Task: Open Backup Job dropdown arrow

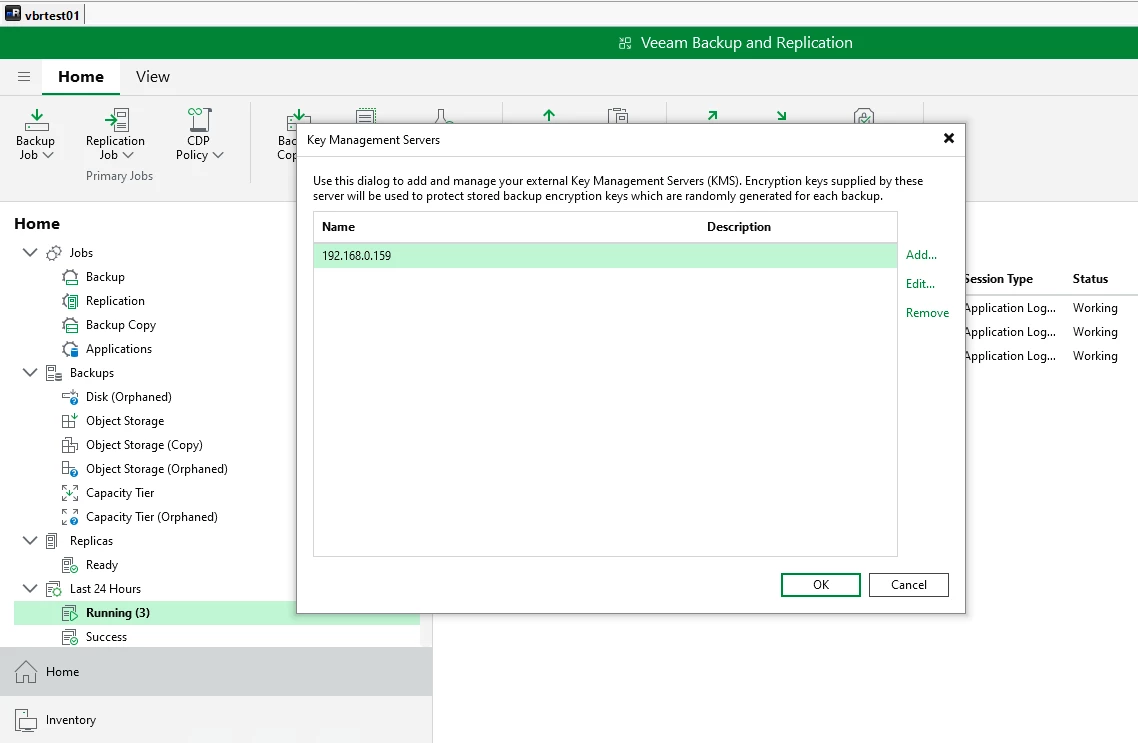Action: tap(48, 155)
